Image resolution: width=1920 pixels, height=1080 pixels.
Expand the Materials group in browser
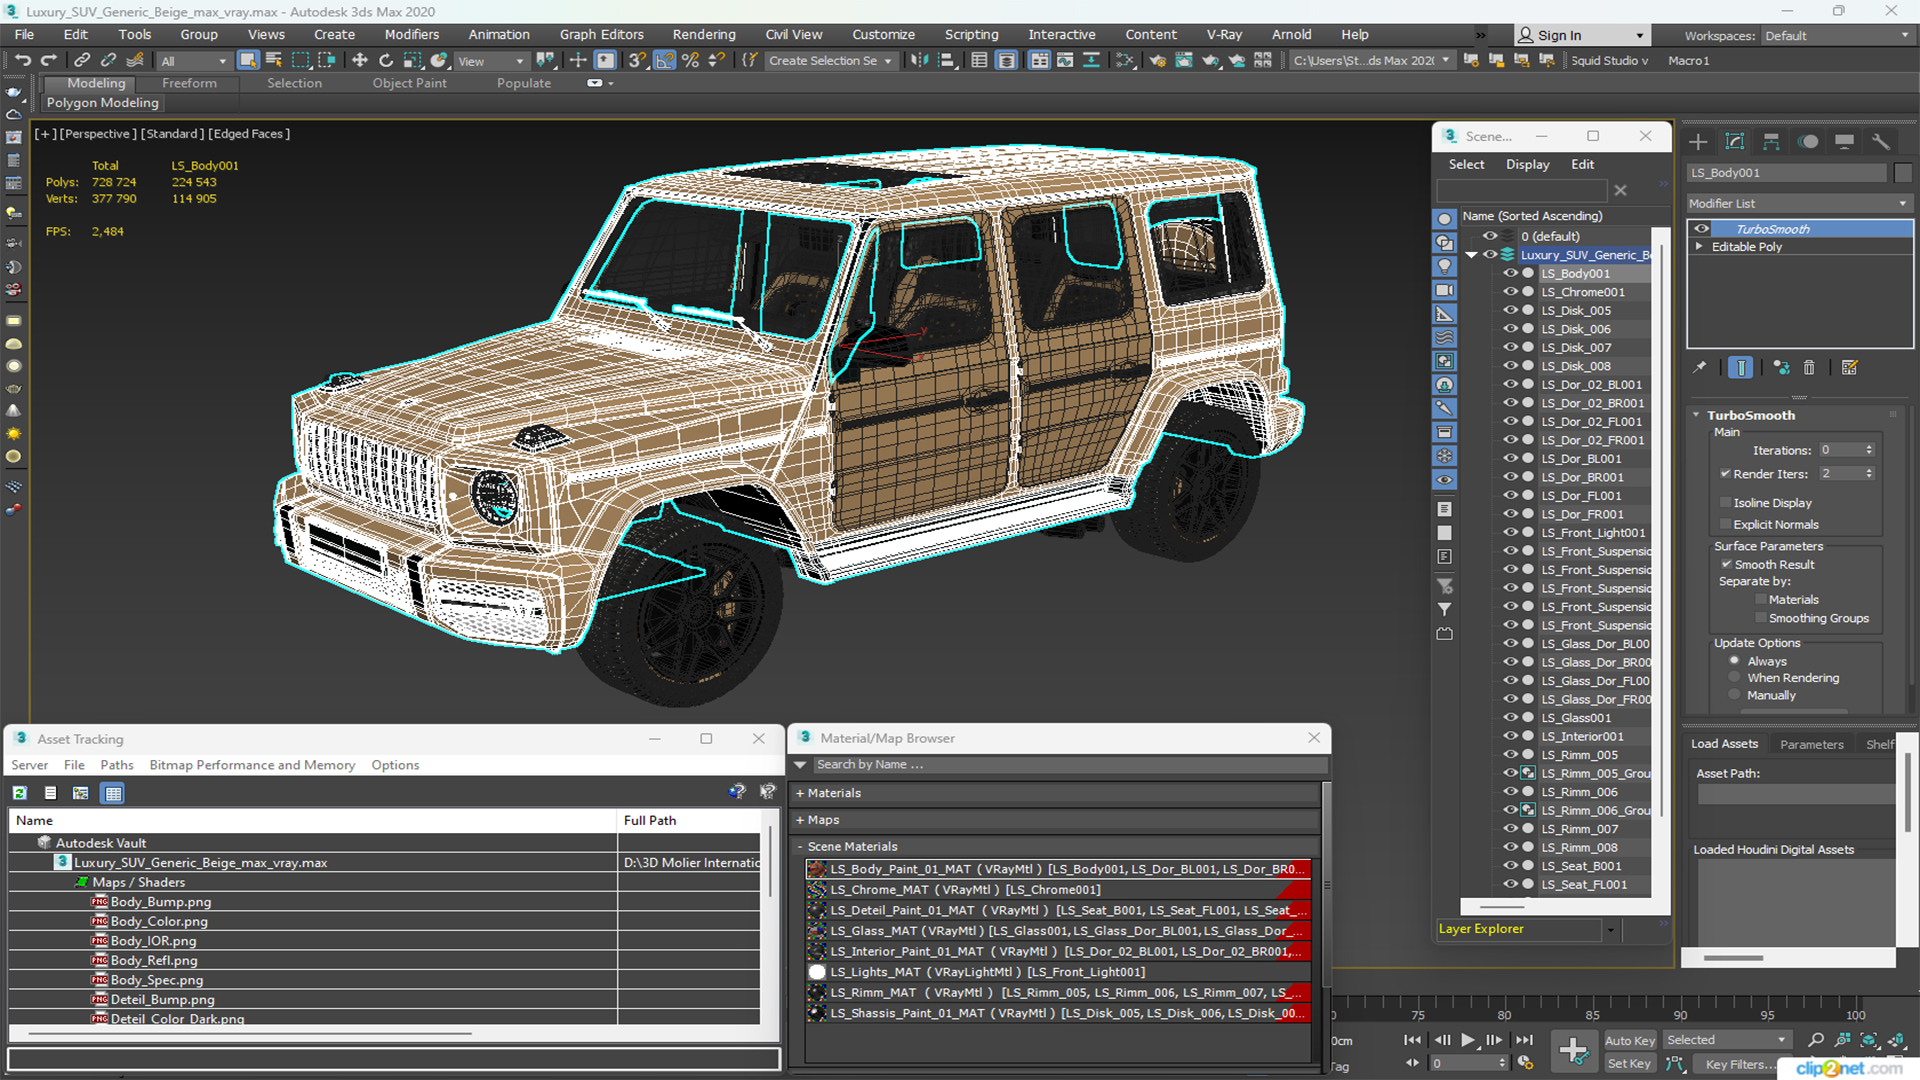coord(800,793)
